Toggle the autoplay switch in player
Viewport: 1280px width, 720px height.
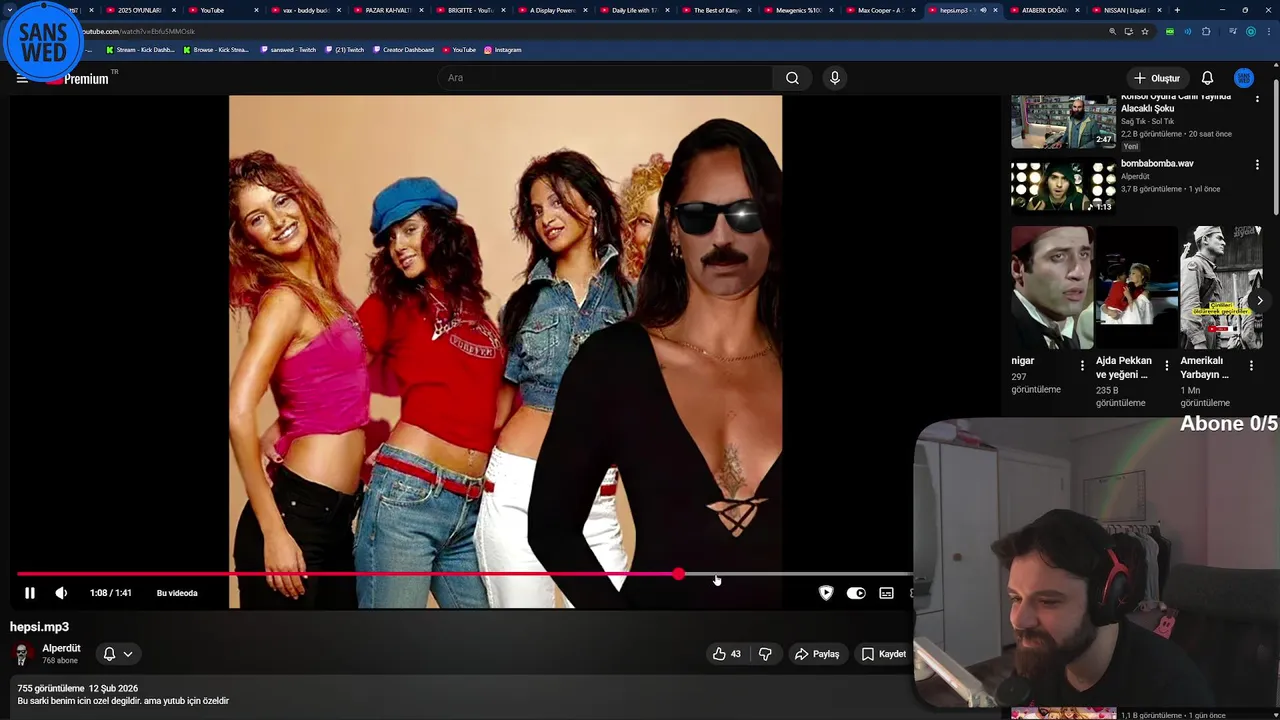coord(856,593)
